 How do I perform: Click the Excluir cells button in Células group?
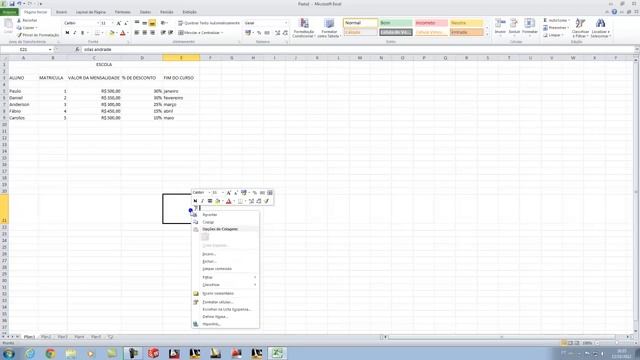click(x=514, y=27)
